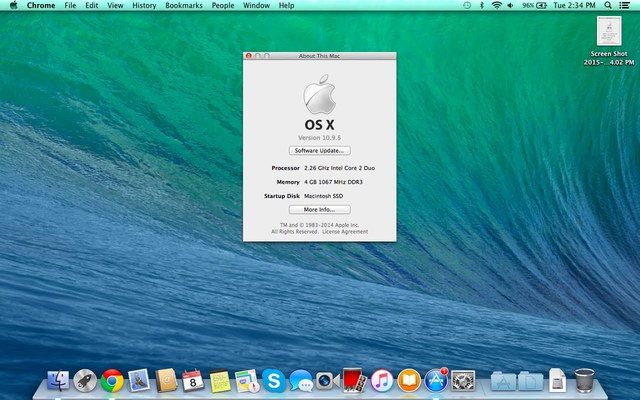
Task: Open the Trash in the dock
Action: tap(584, 380)
